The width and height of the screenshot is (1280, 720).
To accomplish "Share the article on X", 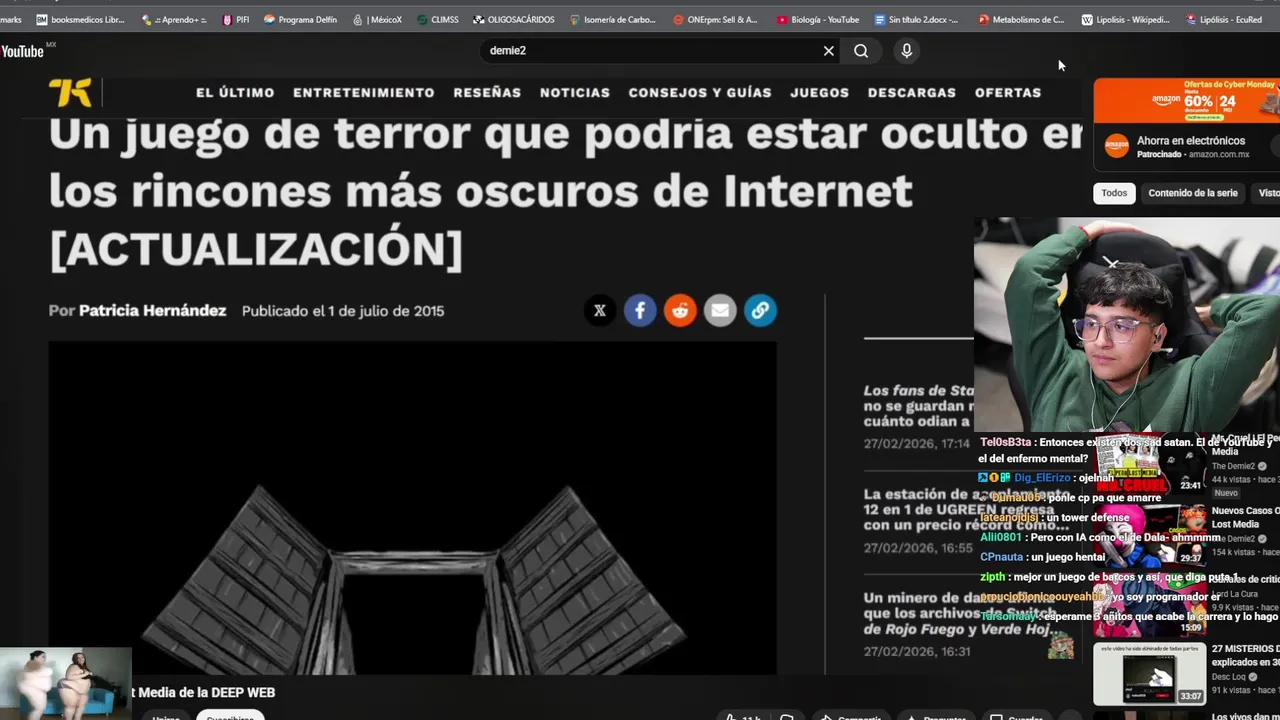I will 600,310.
